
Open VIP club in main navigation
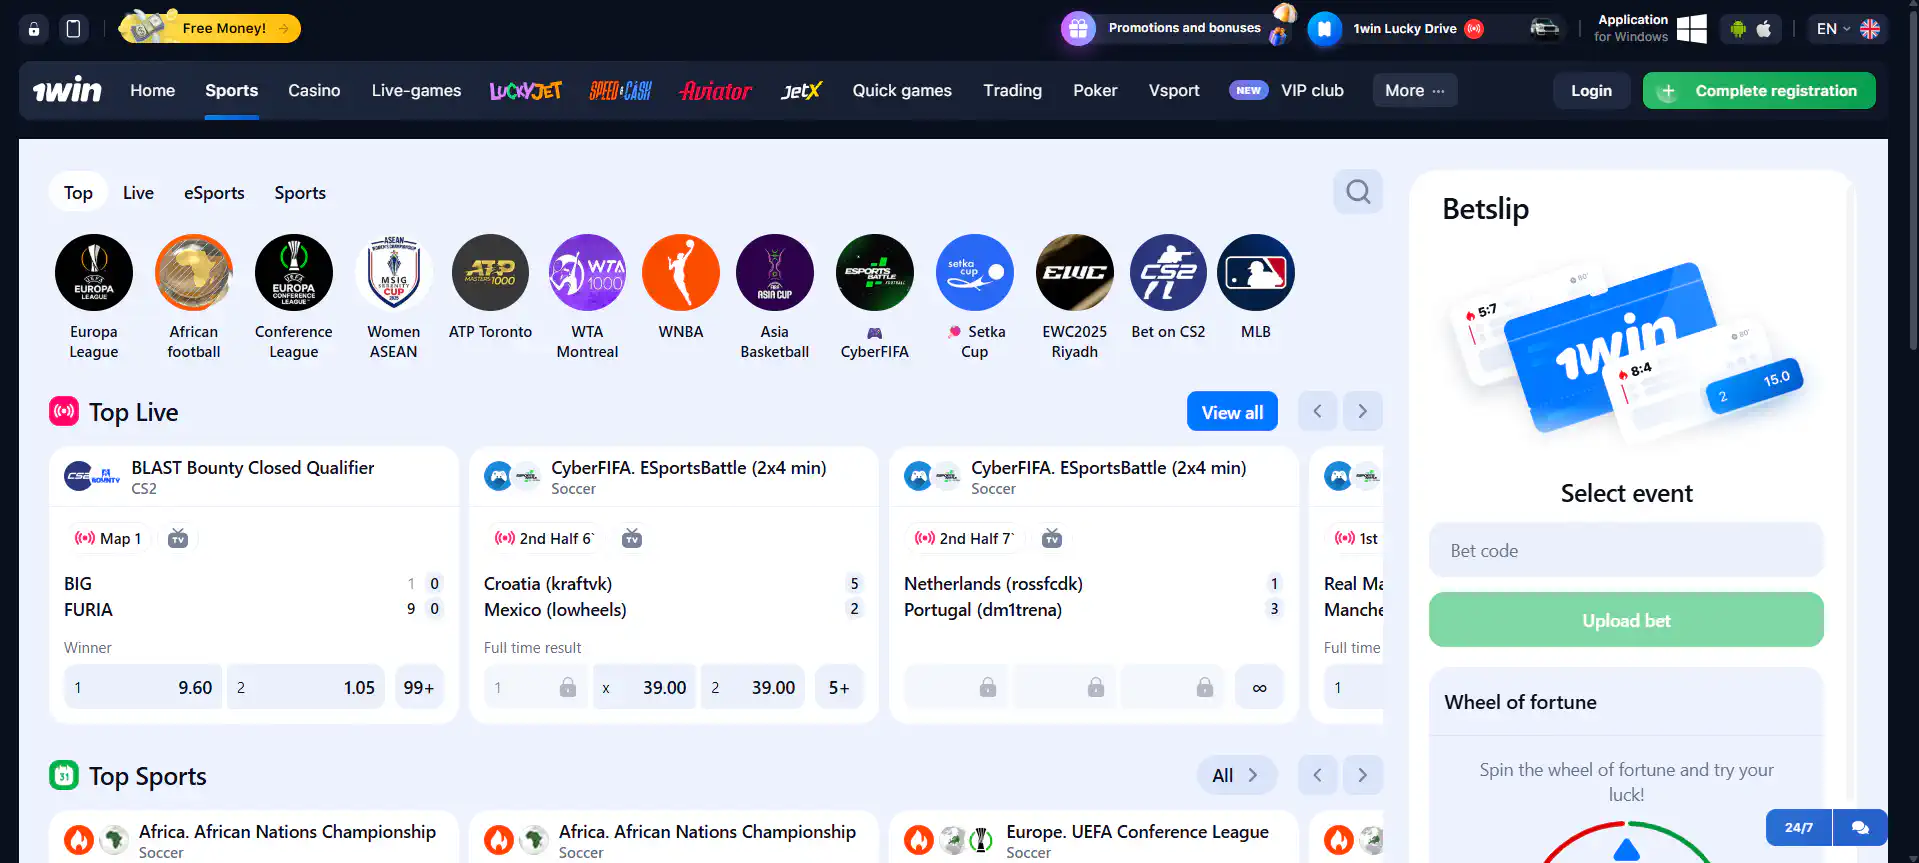point(1287,91)
